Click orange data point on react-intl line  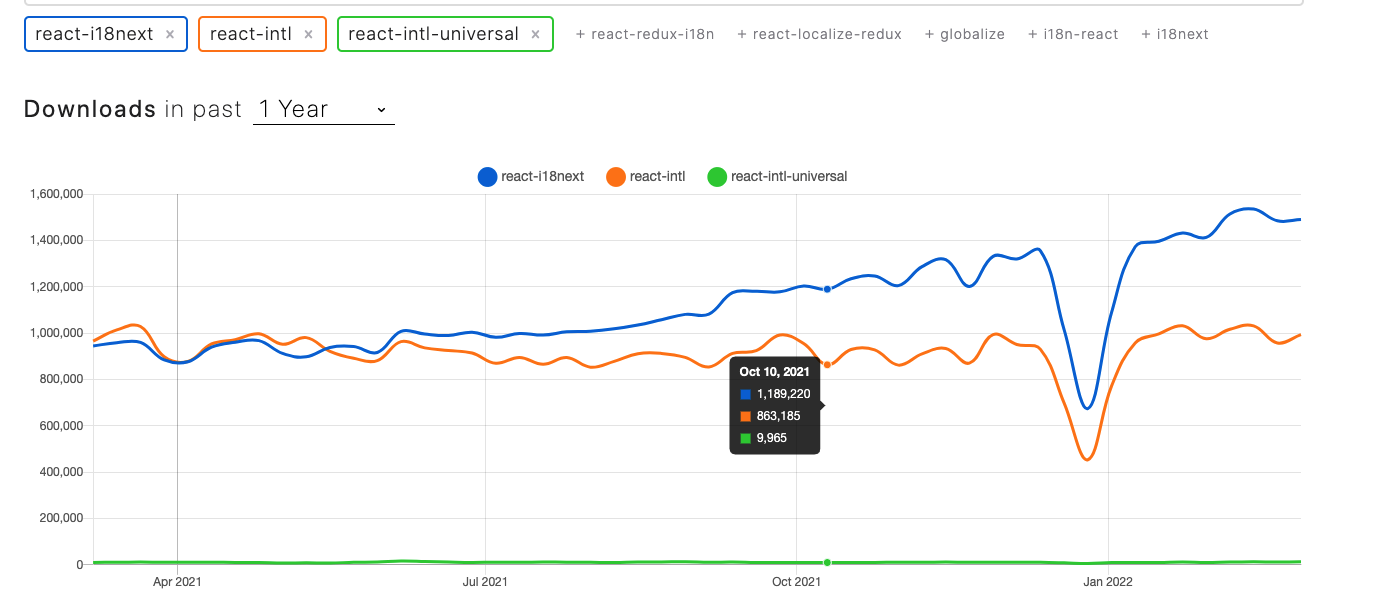[827, 364]
